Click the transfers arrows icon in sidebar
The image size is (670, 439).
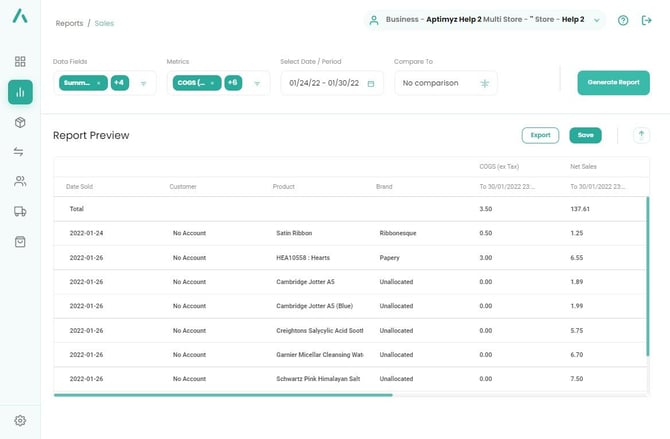pyautogui.click(x=20, y=152)
